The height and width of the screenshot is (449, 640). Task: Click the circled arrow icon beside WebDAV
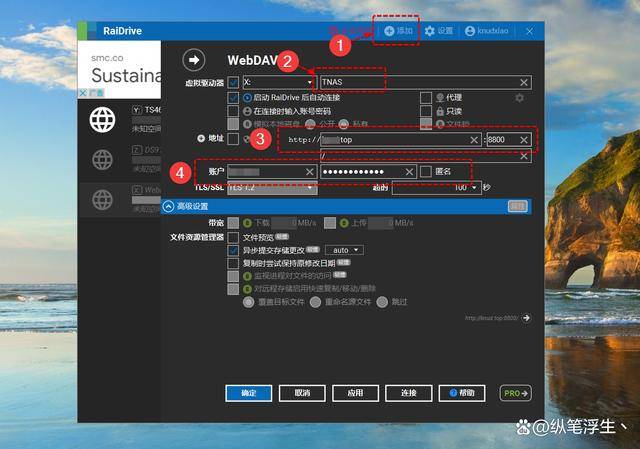coord(194,60)
